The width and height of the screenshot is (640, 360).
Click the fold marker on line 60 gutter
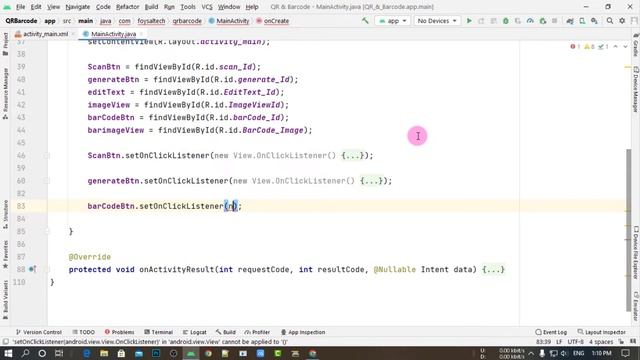point(47,181)
